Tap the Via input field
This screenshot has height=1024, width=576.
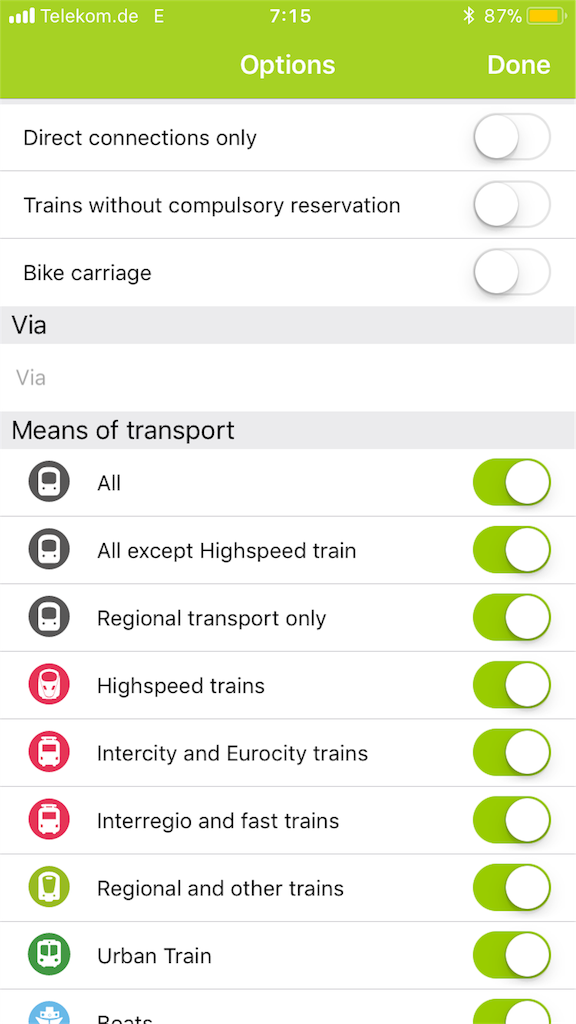coord(288,377)
